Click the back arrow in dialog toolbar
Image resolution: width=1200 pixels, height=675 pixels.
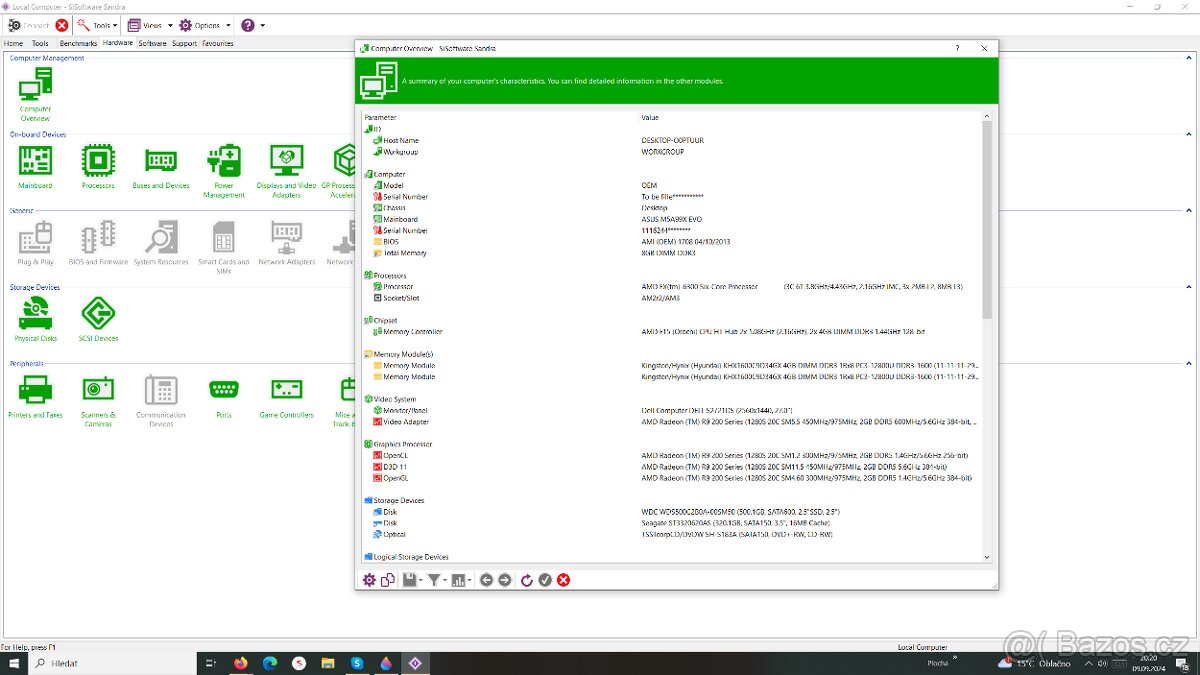[x=486, y=580]
